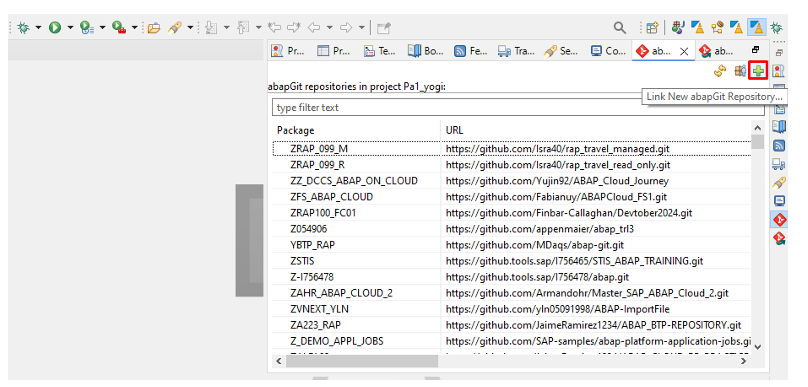Click the Next Edit Location forward icon
Viewport: 808px width, 387px height.
coord(294,27)
